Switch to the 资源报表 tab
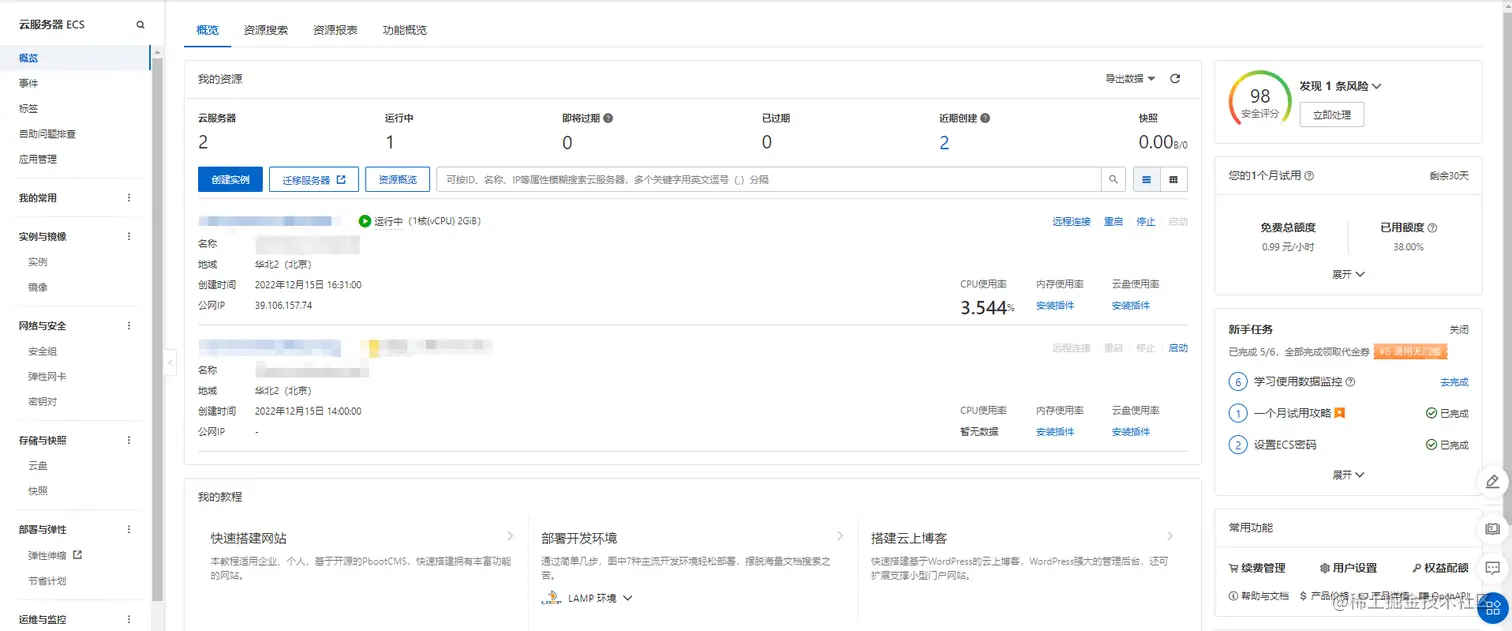Viewport: 1512px width, 631px height. click(x=335, y=31)
